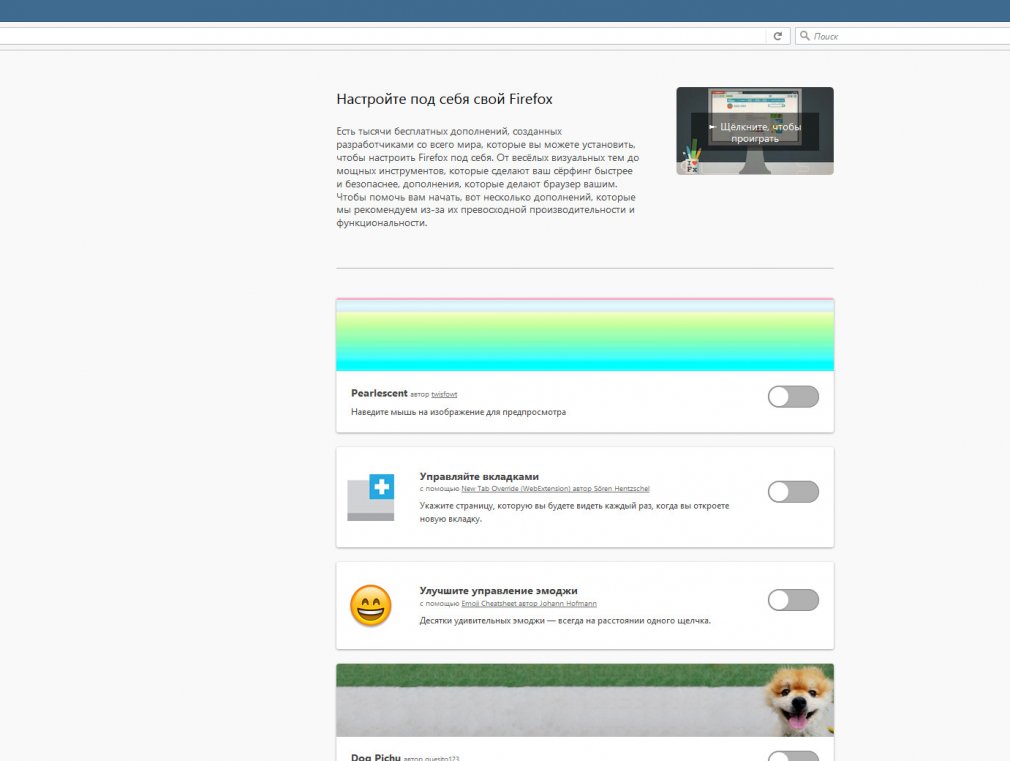Click the magnifier icon in the search box
This screenshot has width=1010, height=761.
(805, 36)
